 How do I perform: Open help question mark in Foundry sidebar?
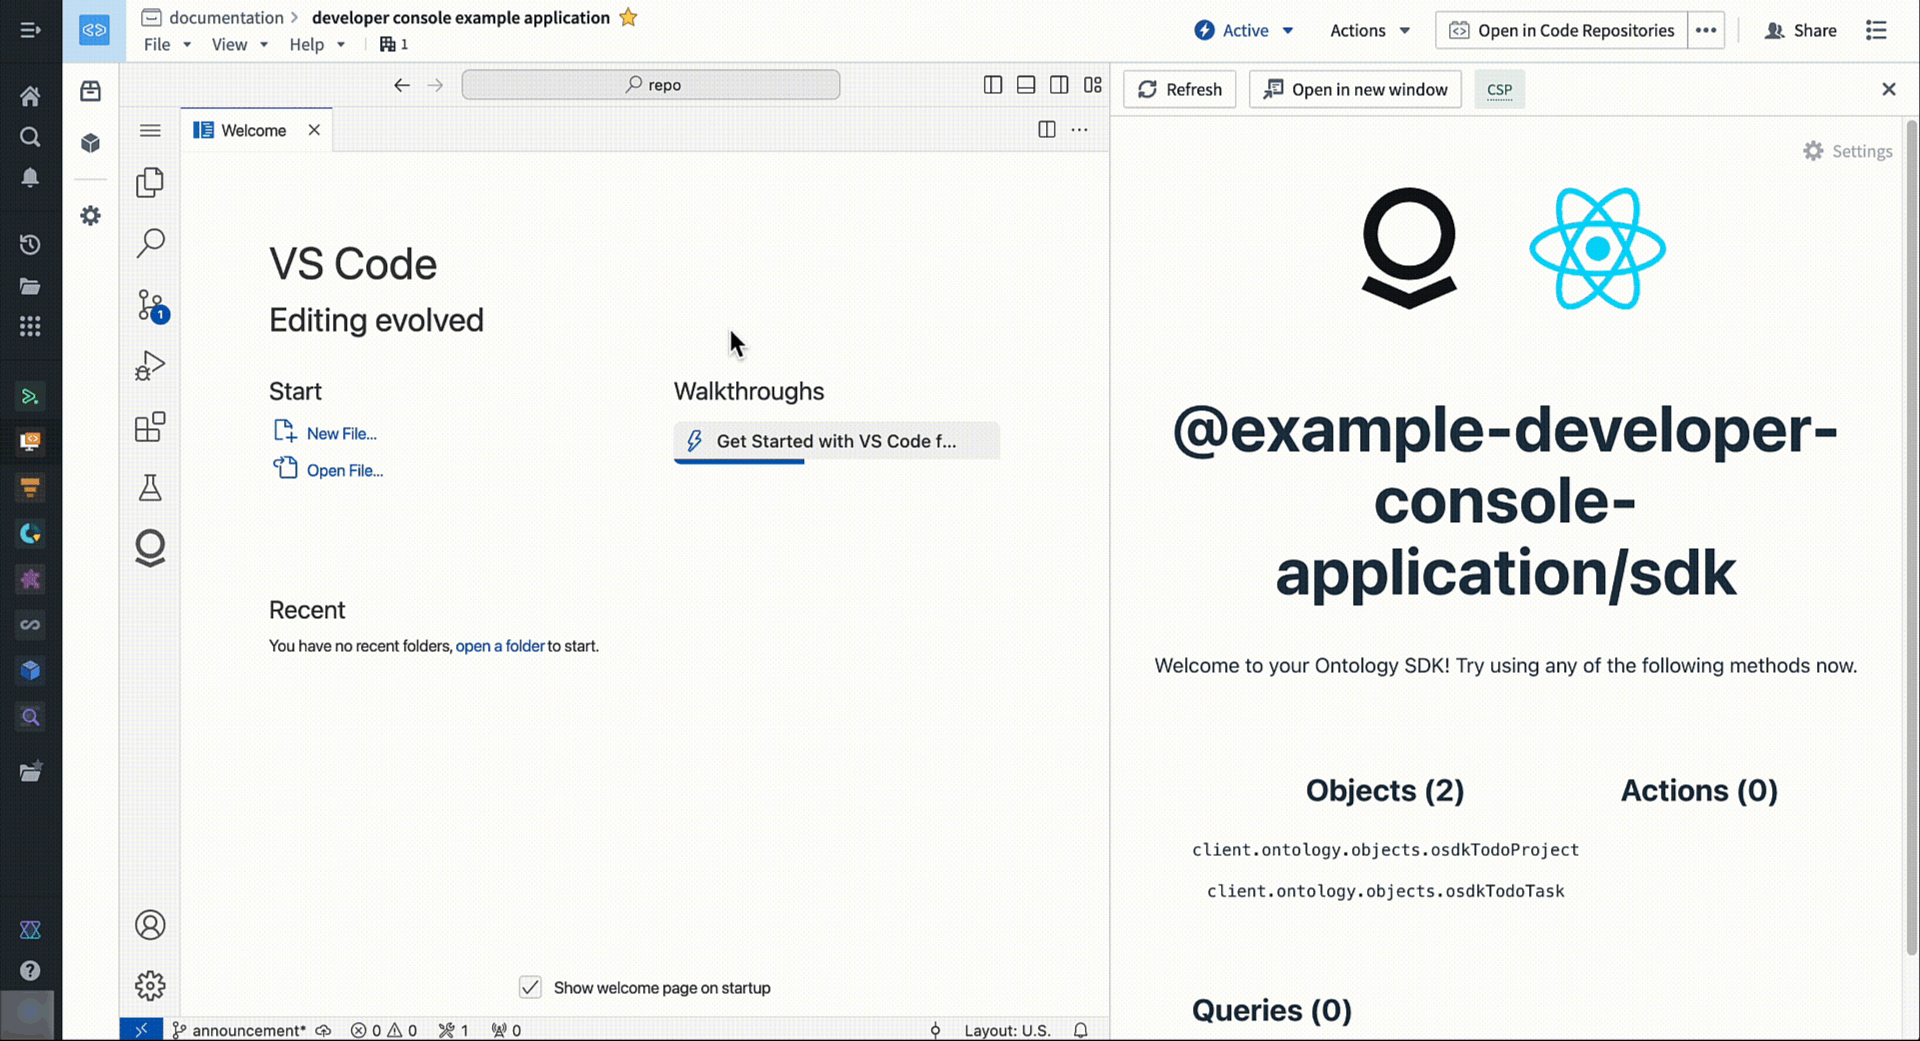(x=30, y=971)
